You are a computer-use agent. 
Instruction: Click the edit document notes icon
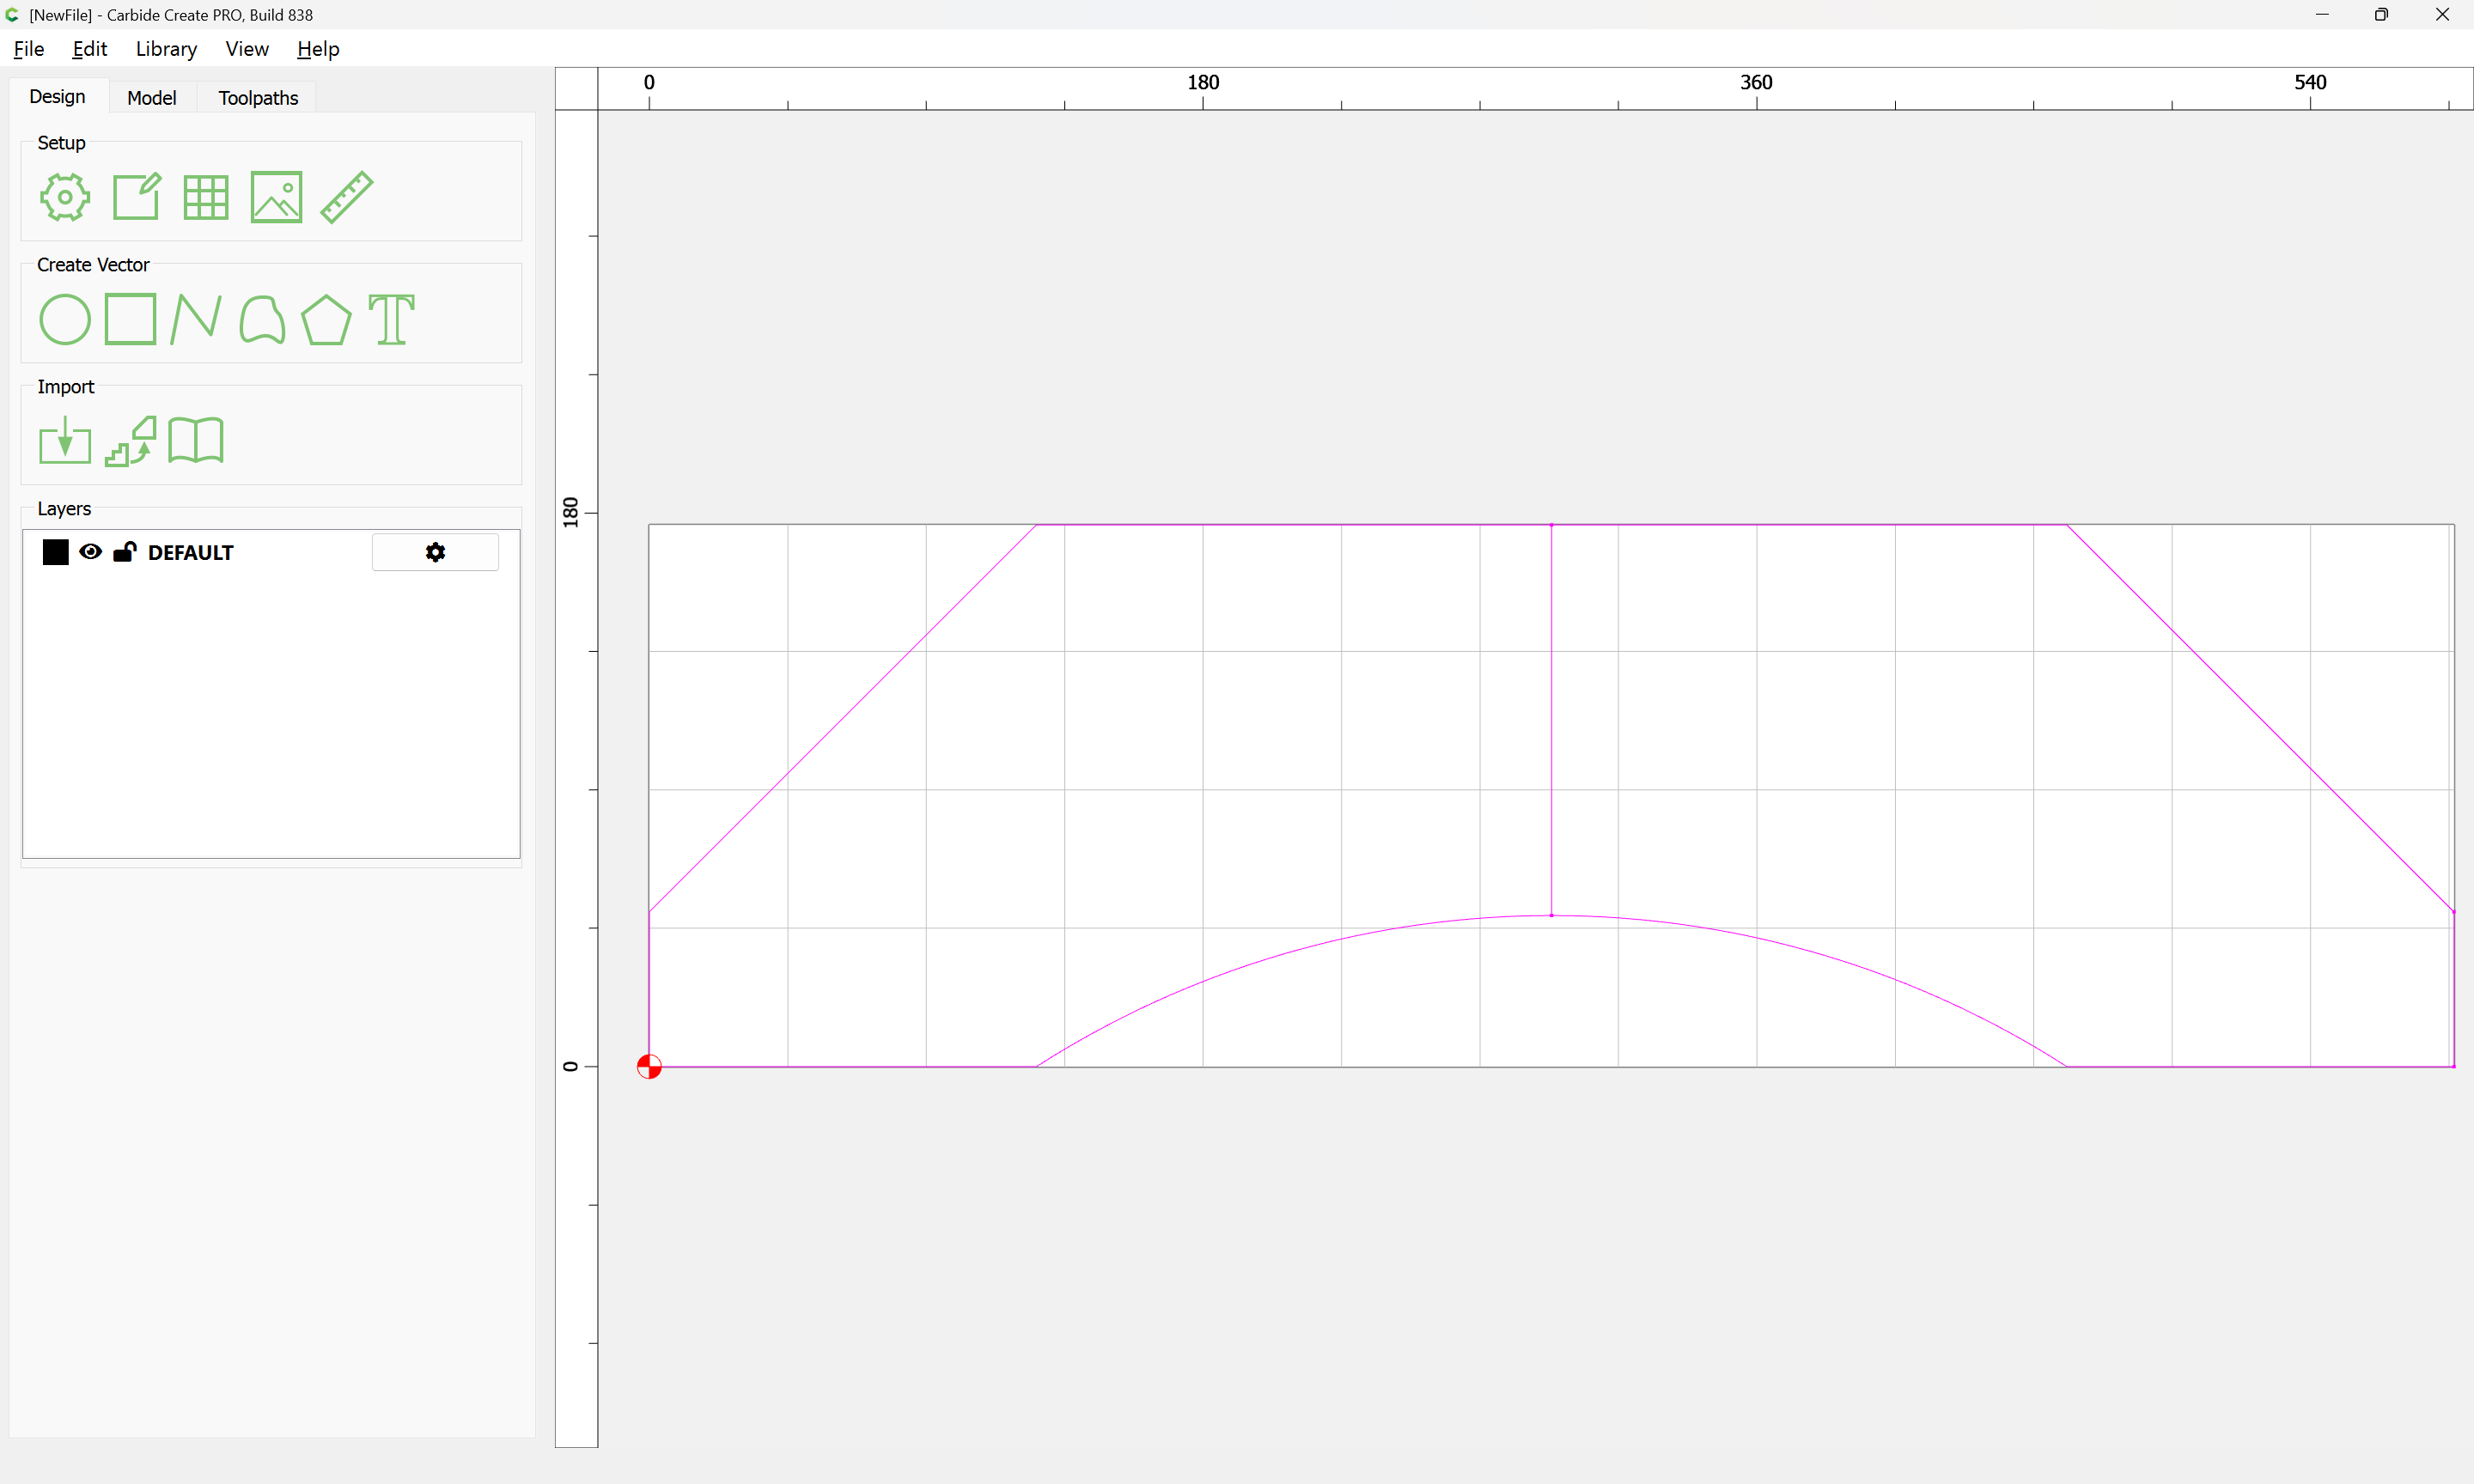point(136,197)
